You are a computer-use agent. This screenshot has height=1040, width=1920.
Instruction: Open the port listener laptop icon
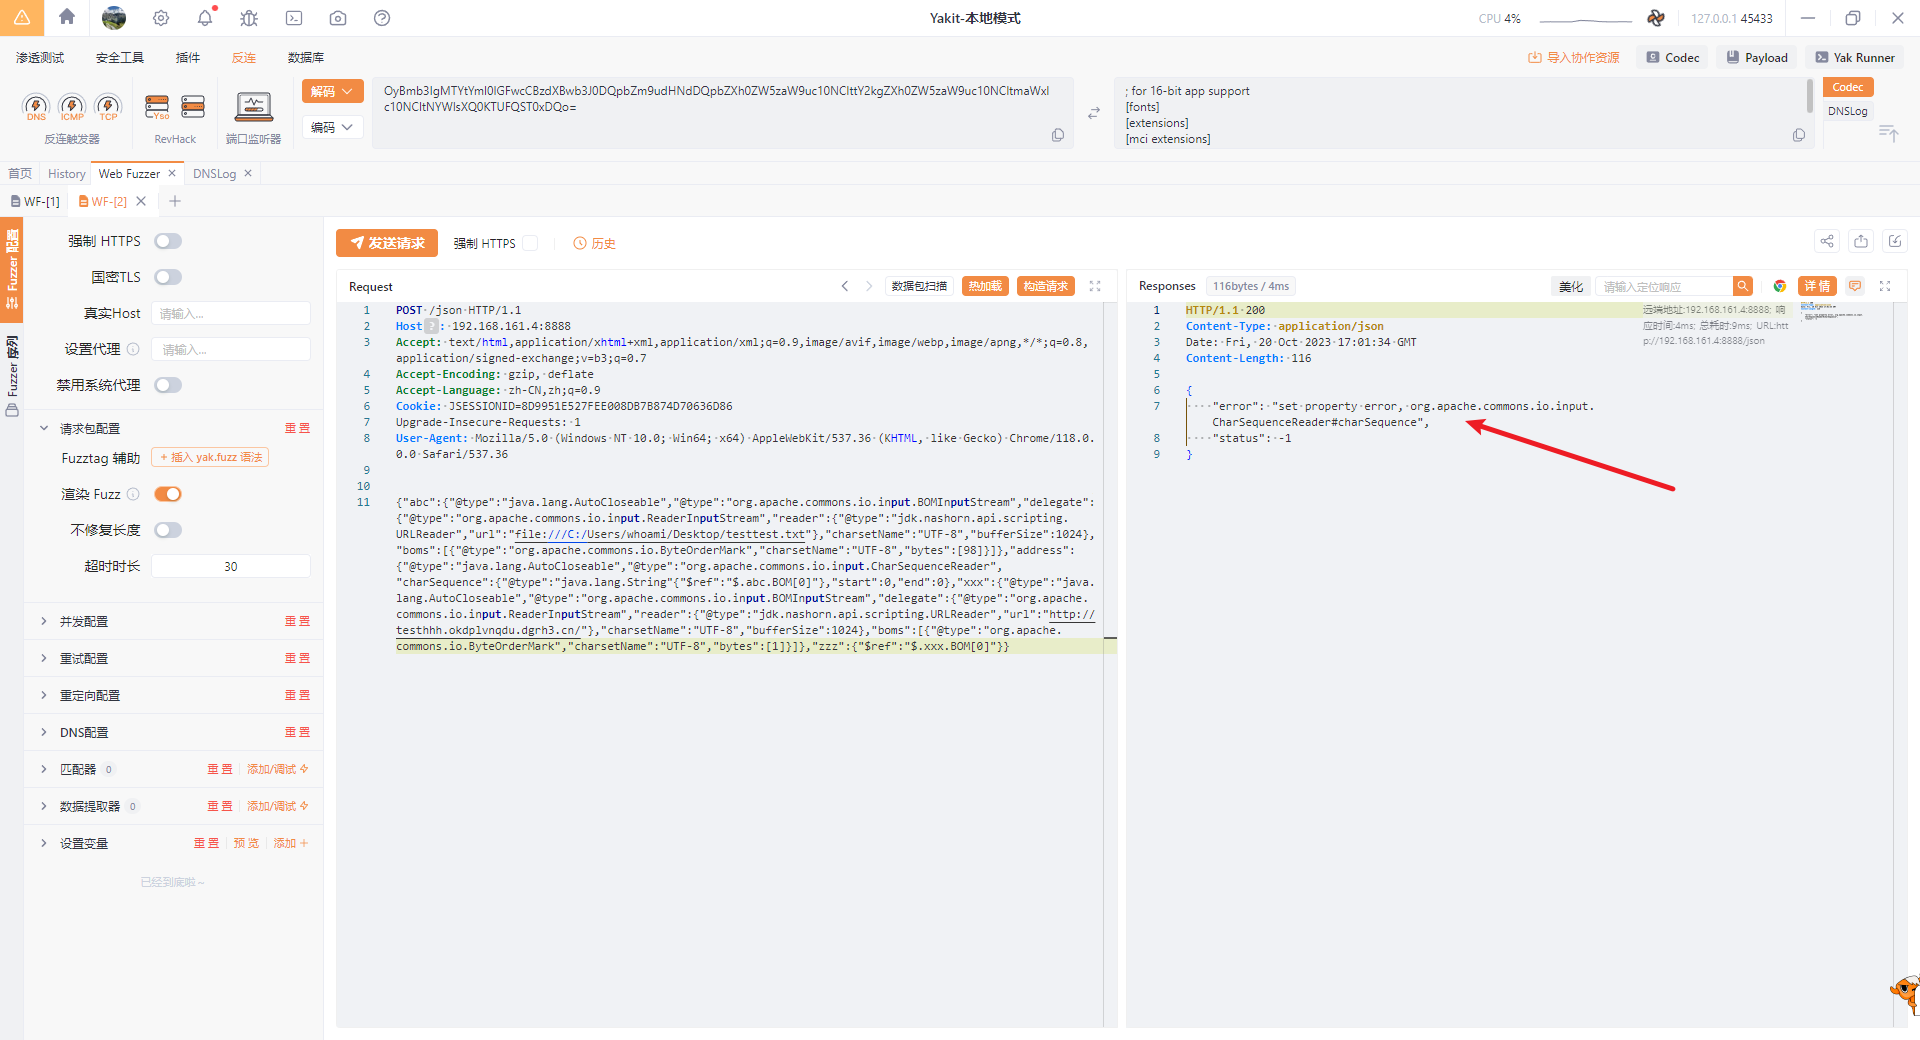click(254, 107)
